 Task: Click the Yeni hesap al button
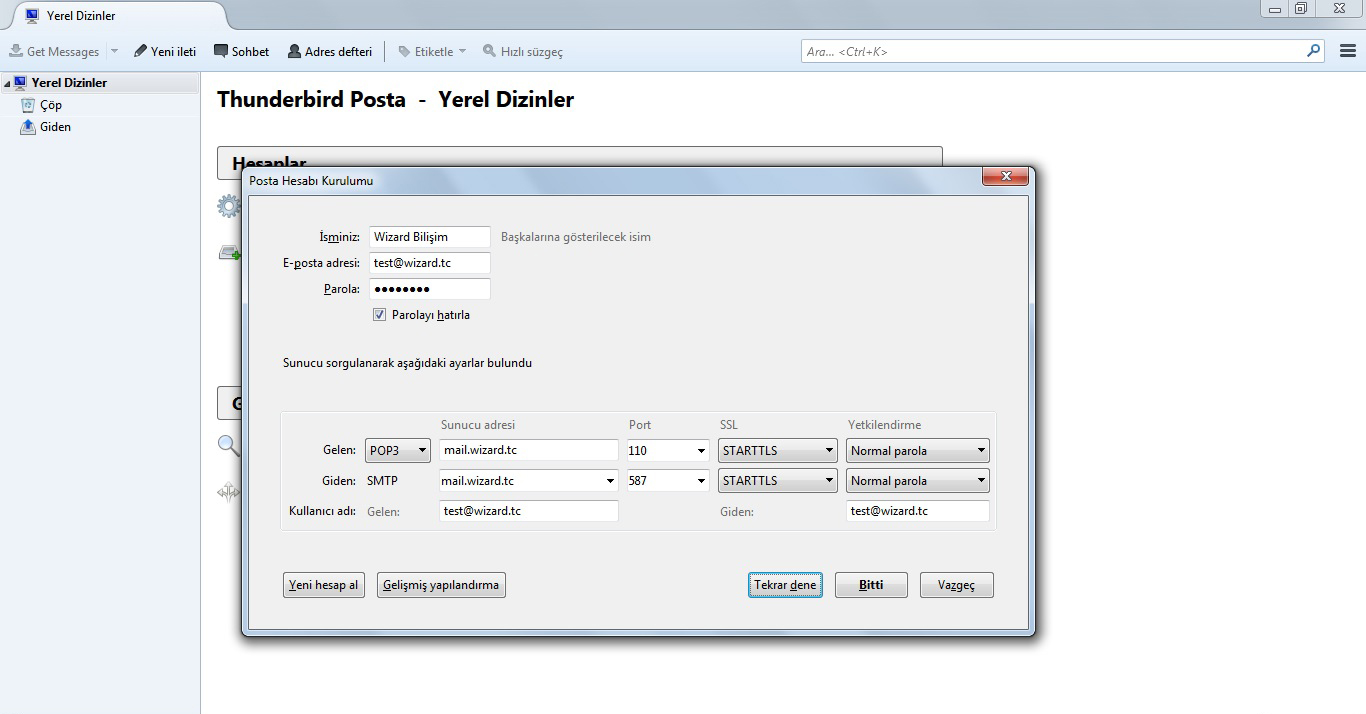click(324, 585)
